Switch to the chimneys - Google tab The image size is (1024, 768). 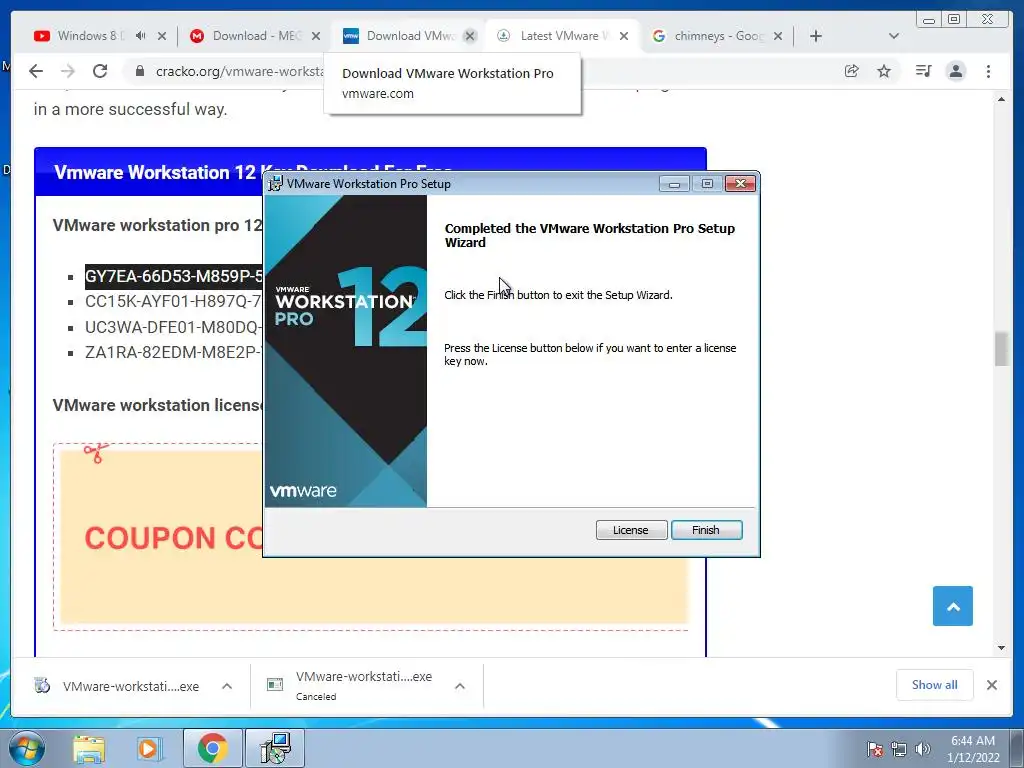pyautogui.click(x=718, y=36)
